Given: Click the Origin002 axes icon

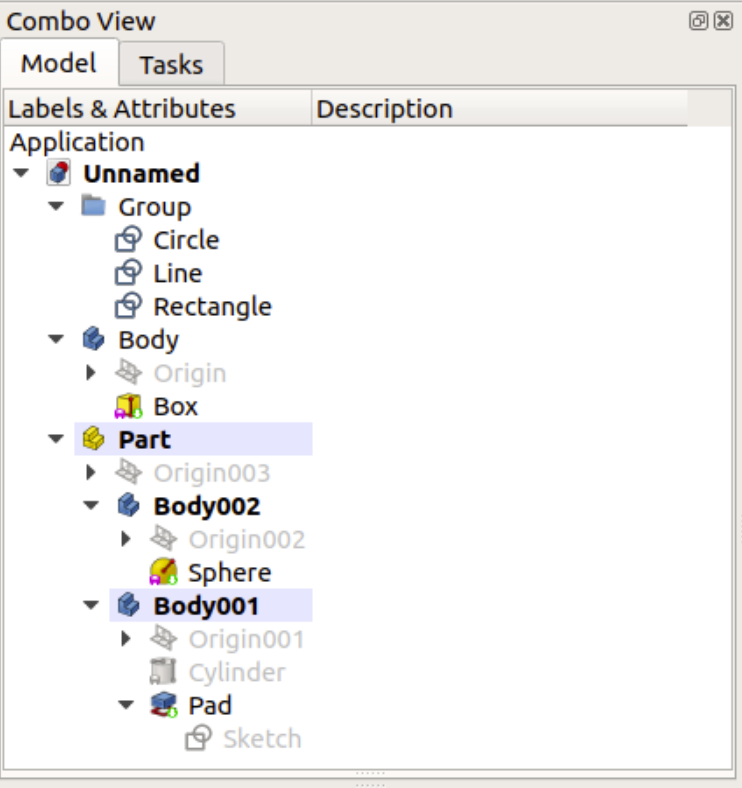Looking at the screenshot, I should pyautogui.click(x=164, y=539).
